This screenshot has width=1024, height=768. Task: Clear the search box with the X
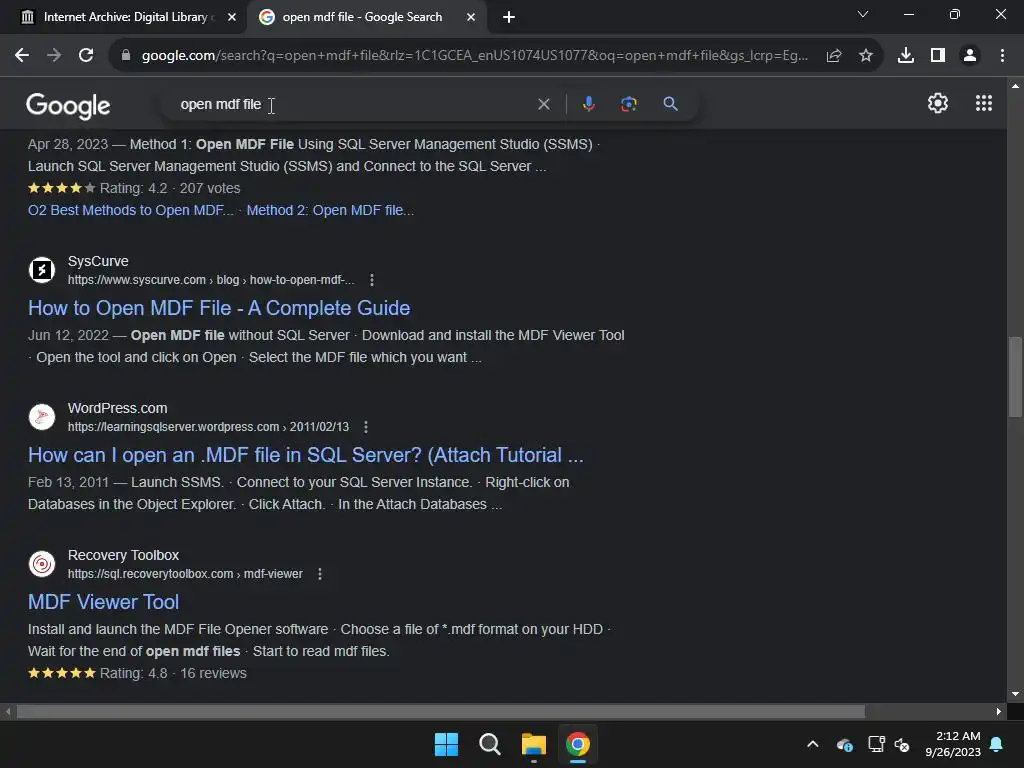click(543, 104)
